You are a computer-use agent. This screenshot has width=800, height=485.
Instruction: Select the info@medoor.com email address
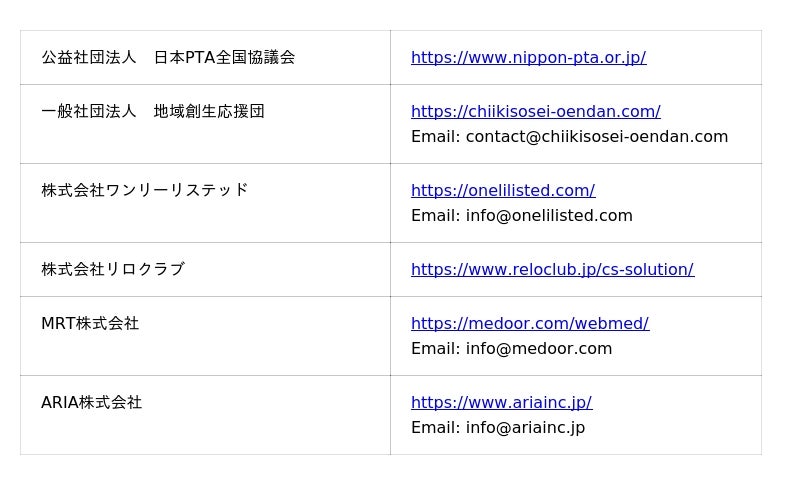539,349
